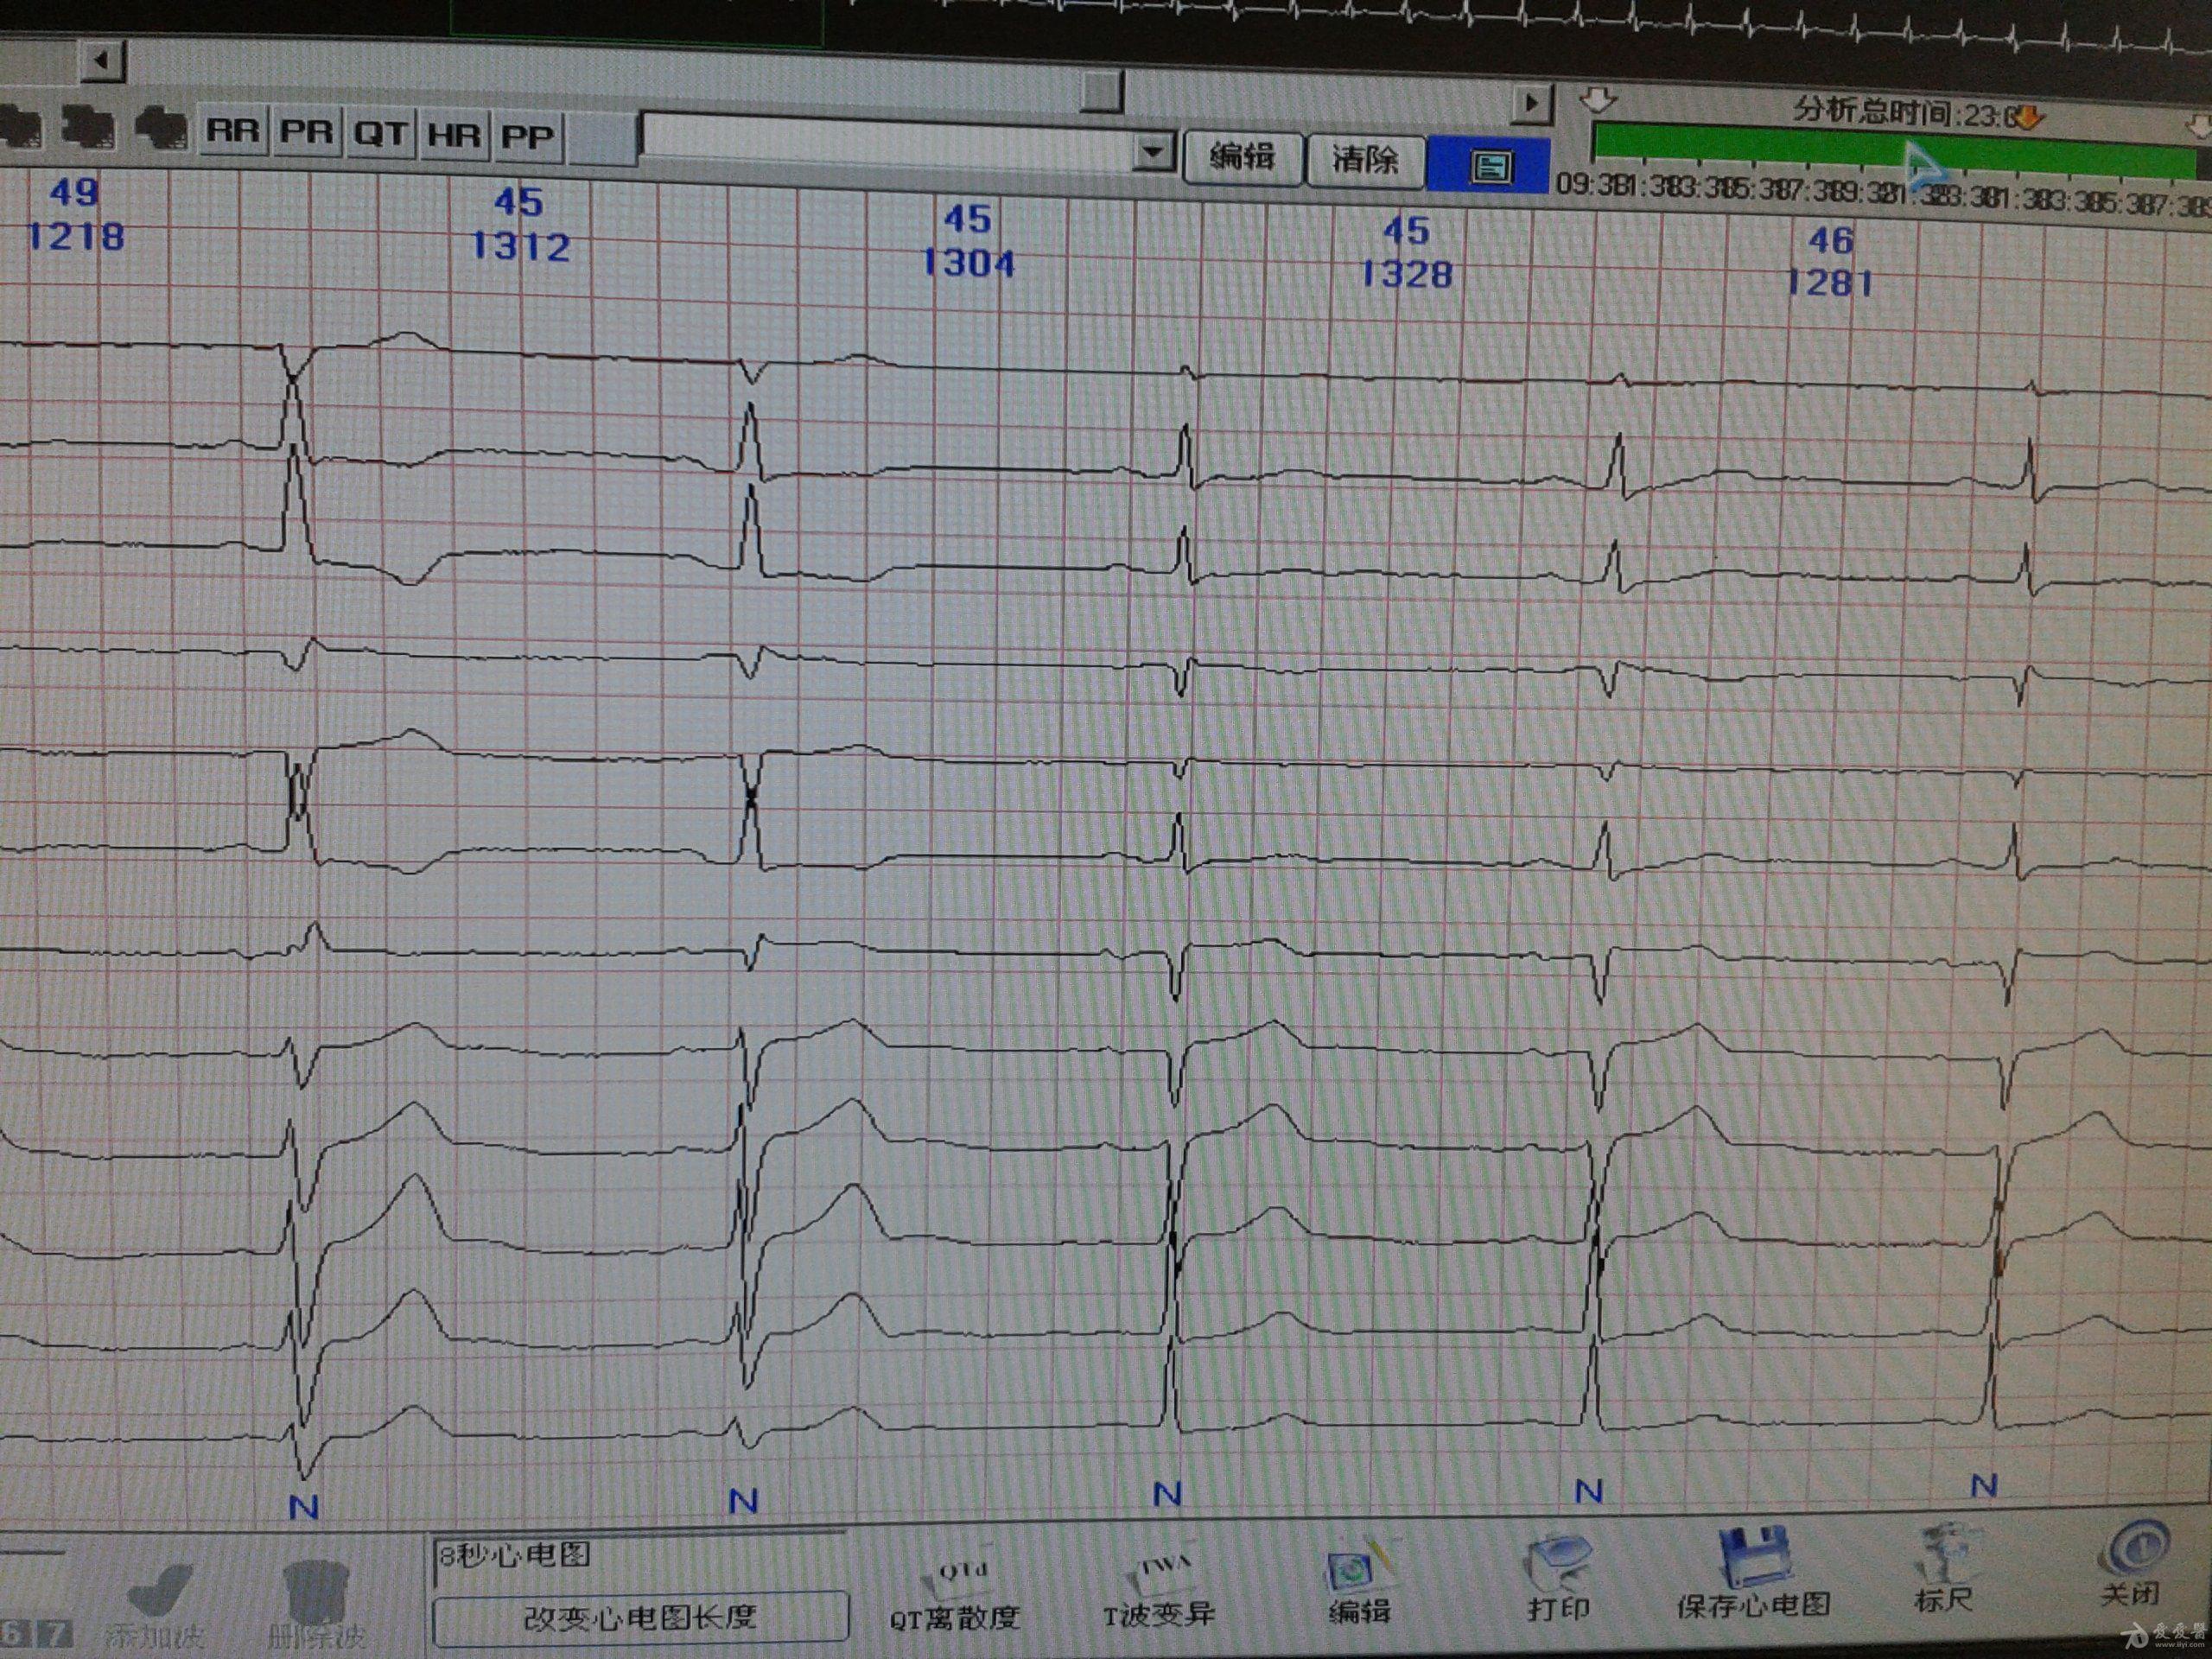This screenshot has height=1659, width=2212.
Task: Click the orange arrow beside 分析总时间
Action: click(x=2027, y=119)
